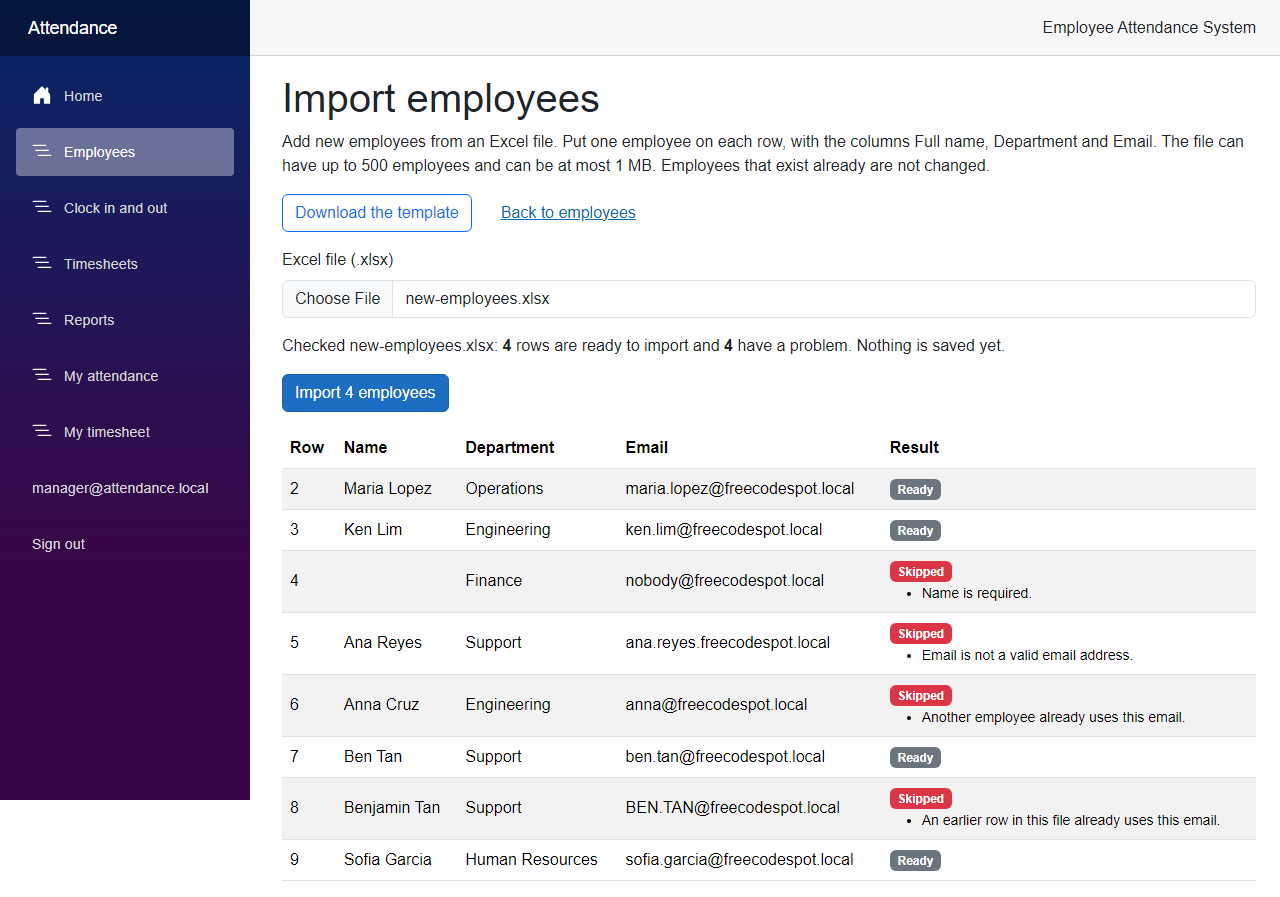
Task: Click the new-employees.xlsx file name field
Action: [x=823, y=299]
